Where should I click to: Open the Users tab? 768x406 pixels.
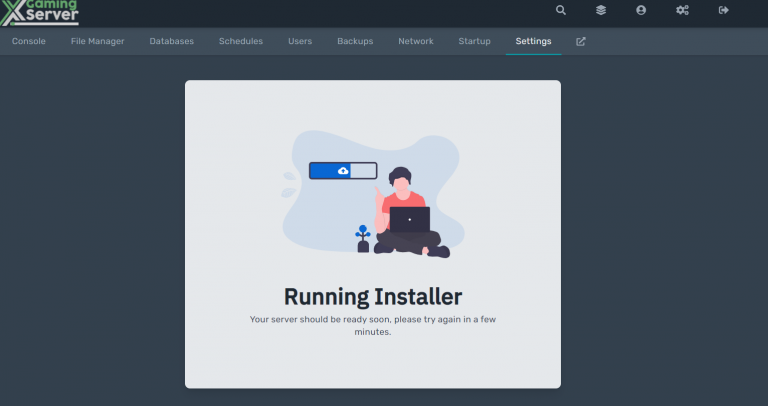click(x=300, y=42)
